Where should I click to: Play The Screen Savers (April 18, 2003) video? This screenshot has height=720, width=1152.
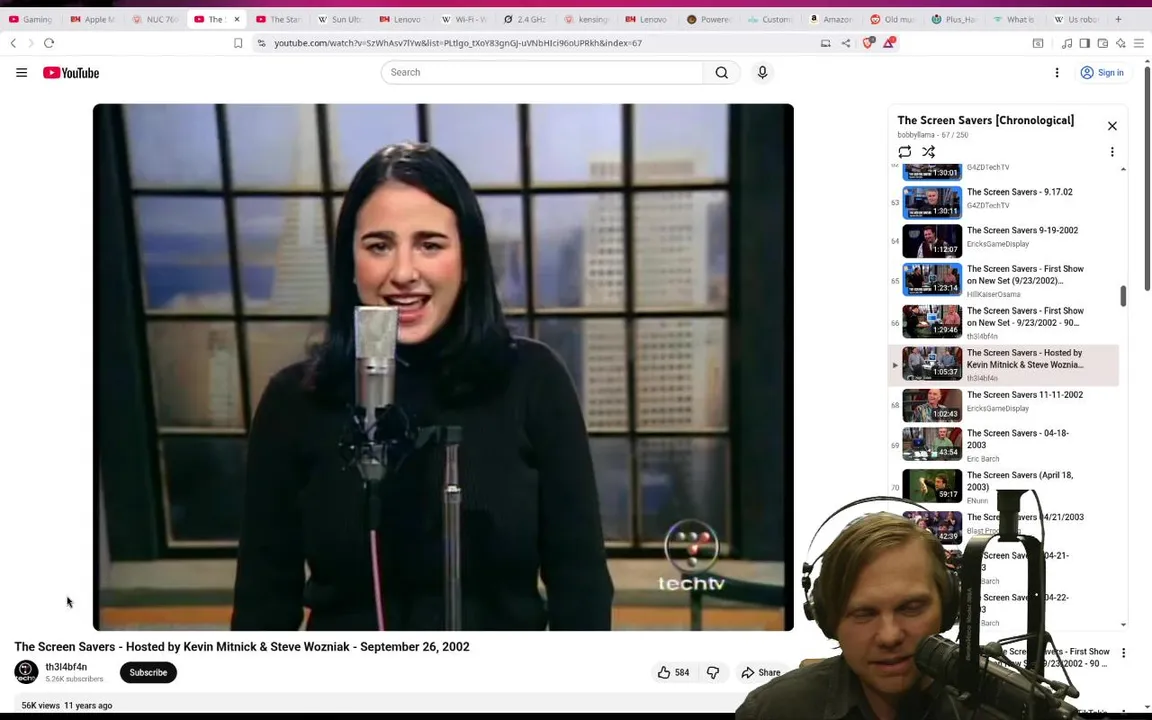(x=1005, y=486)
